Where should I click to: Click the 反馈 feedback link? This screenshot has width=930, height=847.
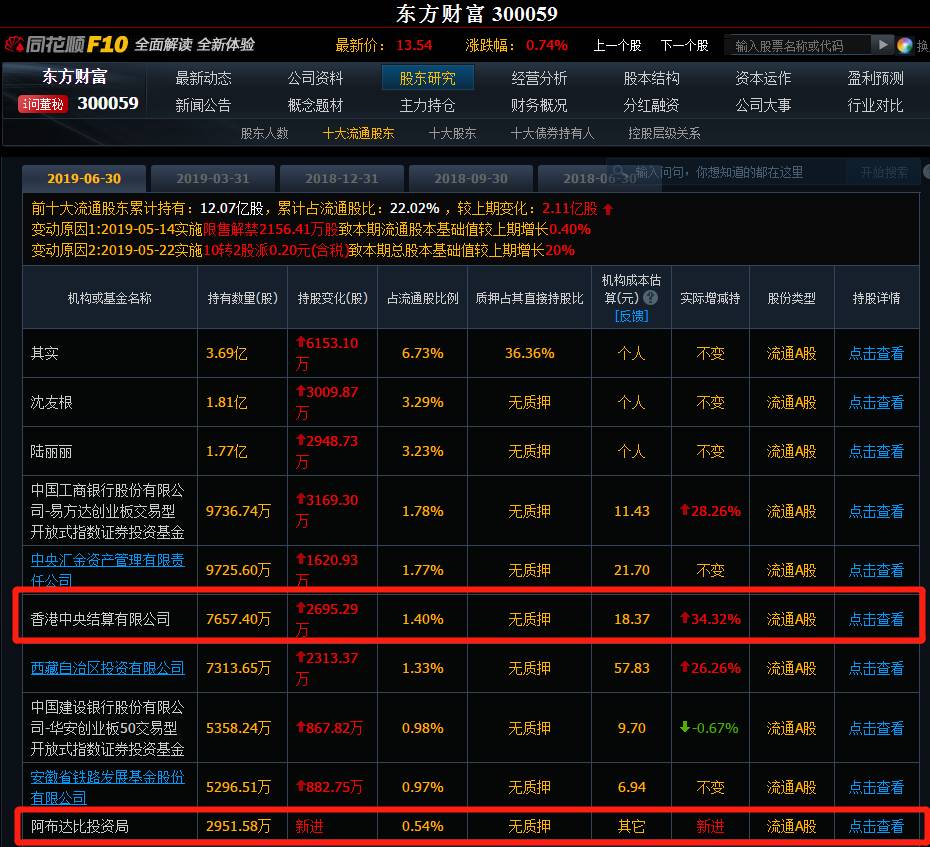[x=632, y=316]
